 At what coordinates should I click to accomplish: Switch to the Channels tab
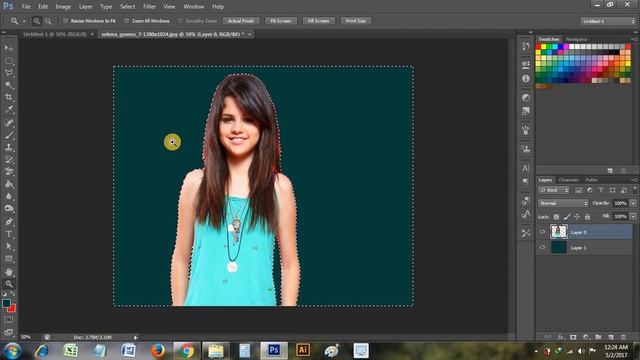point(568,180)
